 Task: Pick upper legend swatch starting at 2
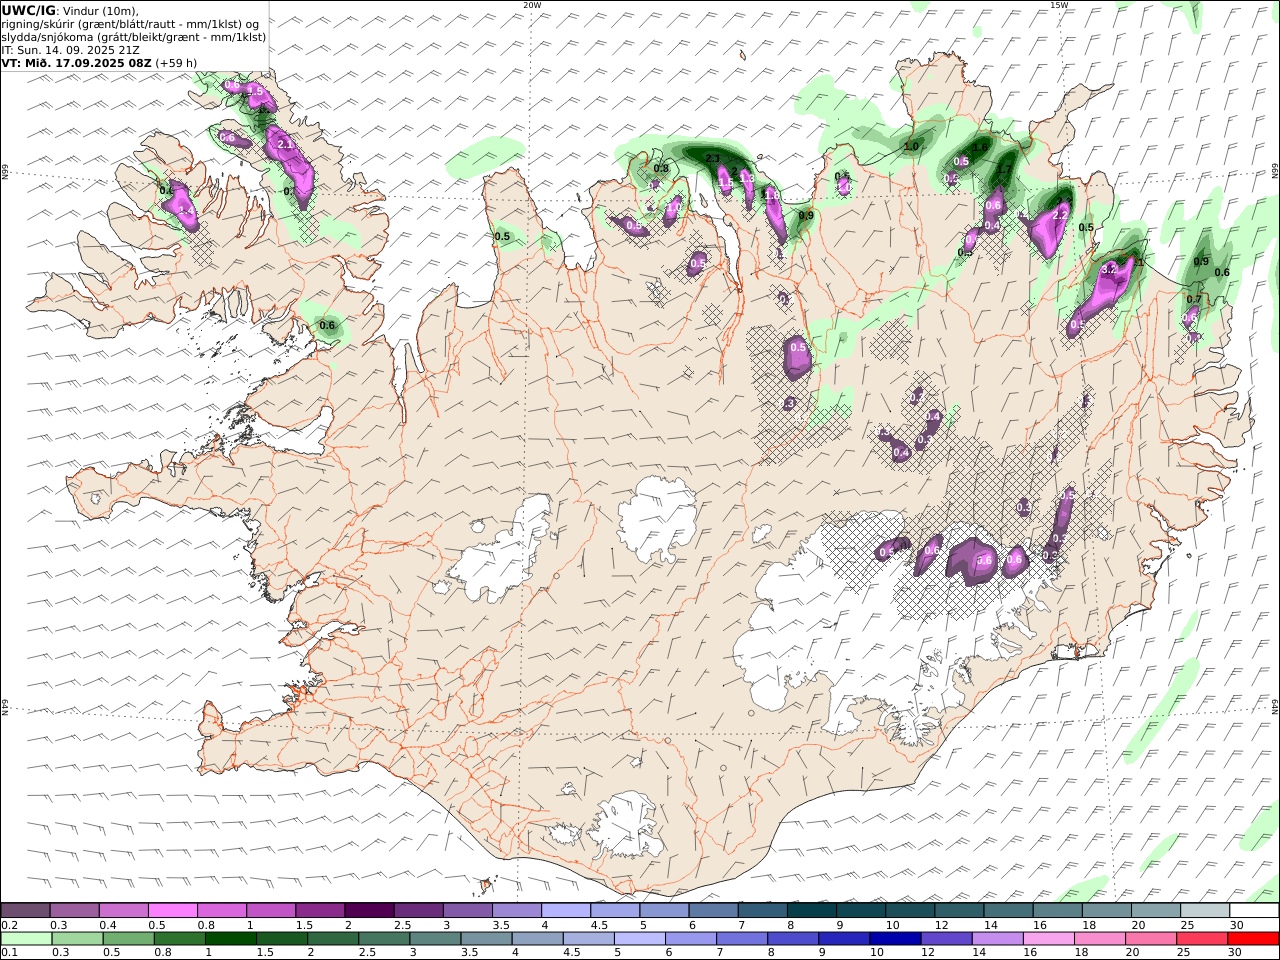click(368, 910)
